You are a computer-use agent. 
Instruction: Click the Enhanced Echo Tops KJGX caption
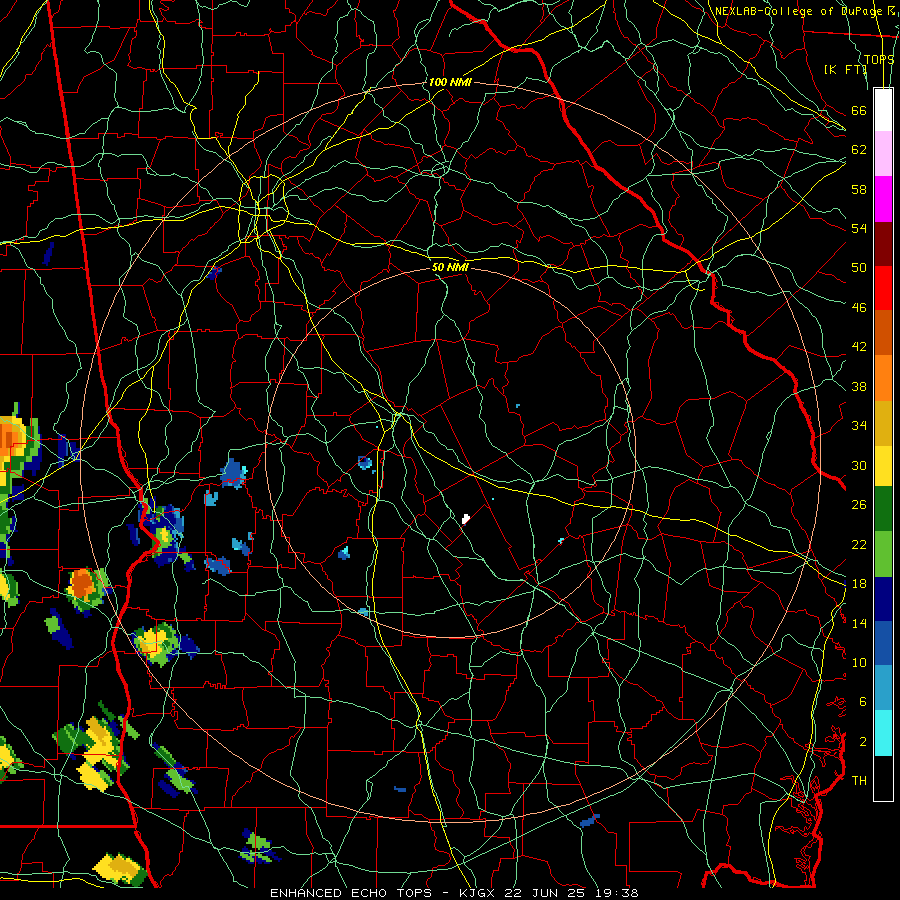tap(453, 893)
